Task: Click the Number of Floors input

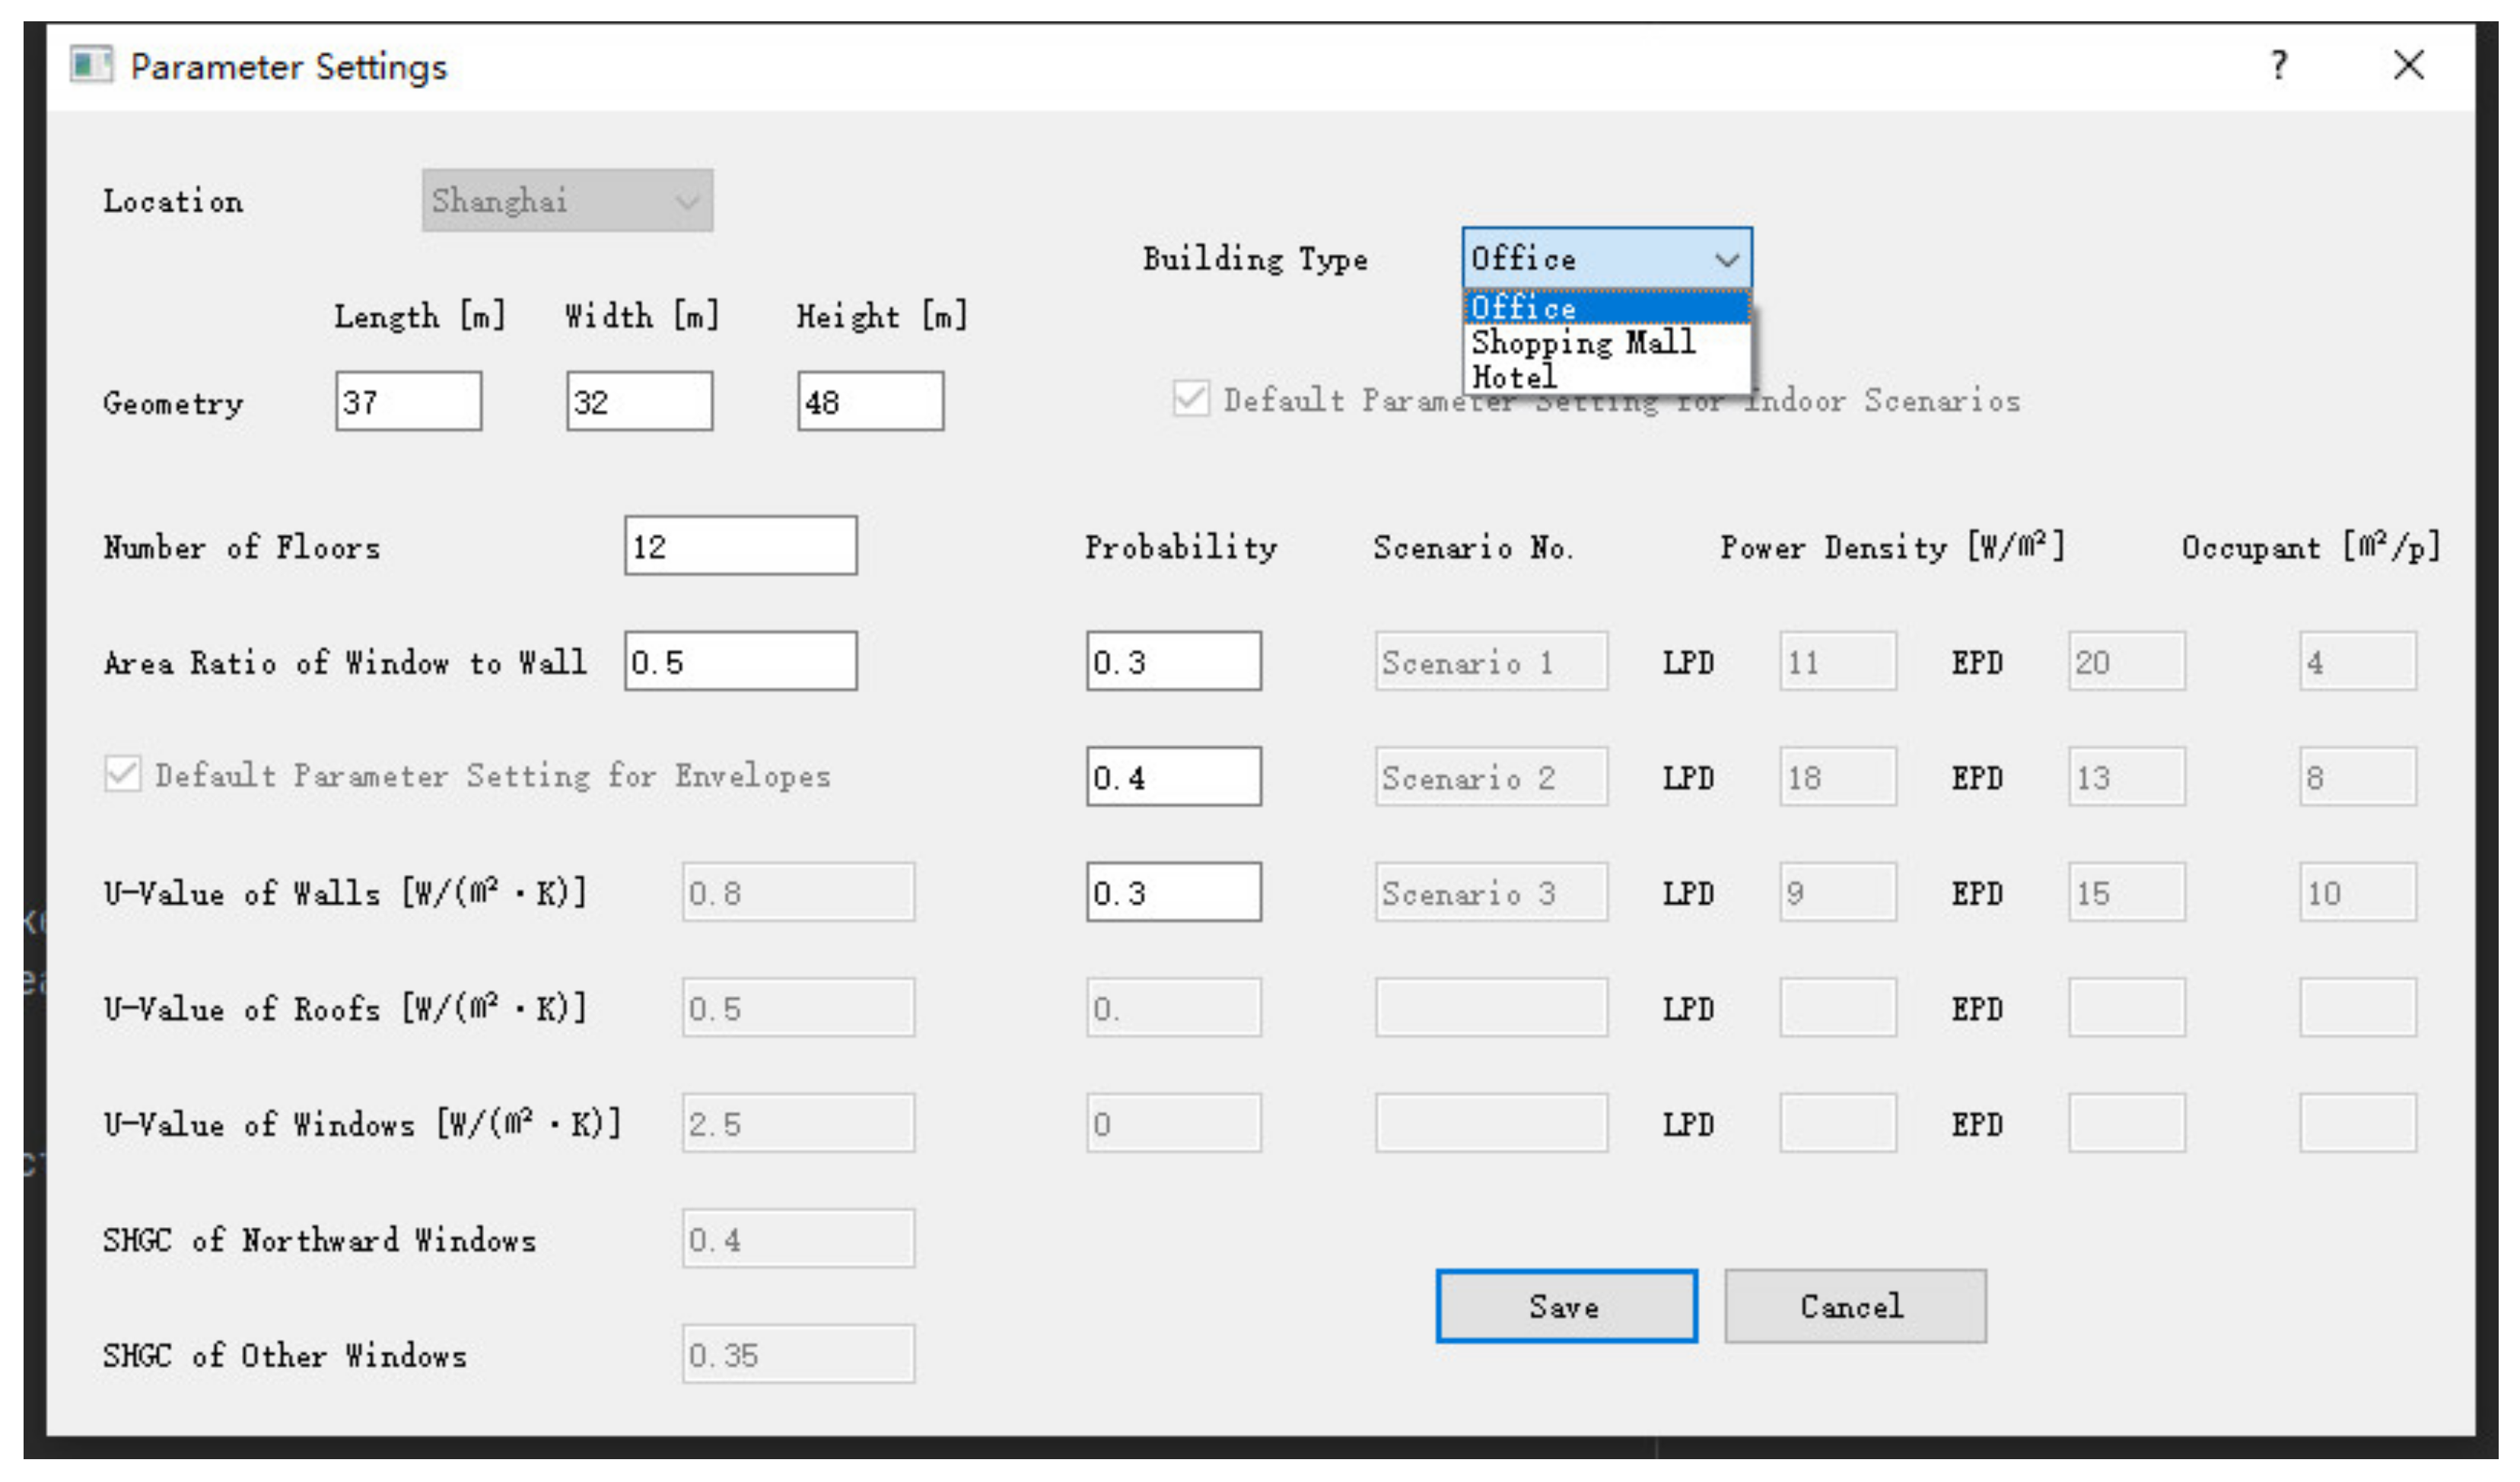Action: pyautogui.click(x=740, y=546)
